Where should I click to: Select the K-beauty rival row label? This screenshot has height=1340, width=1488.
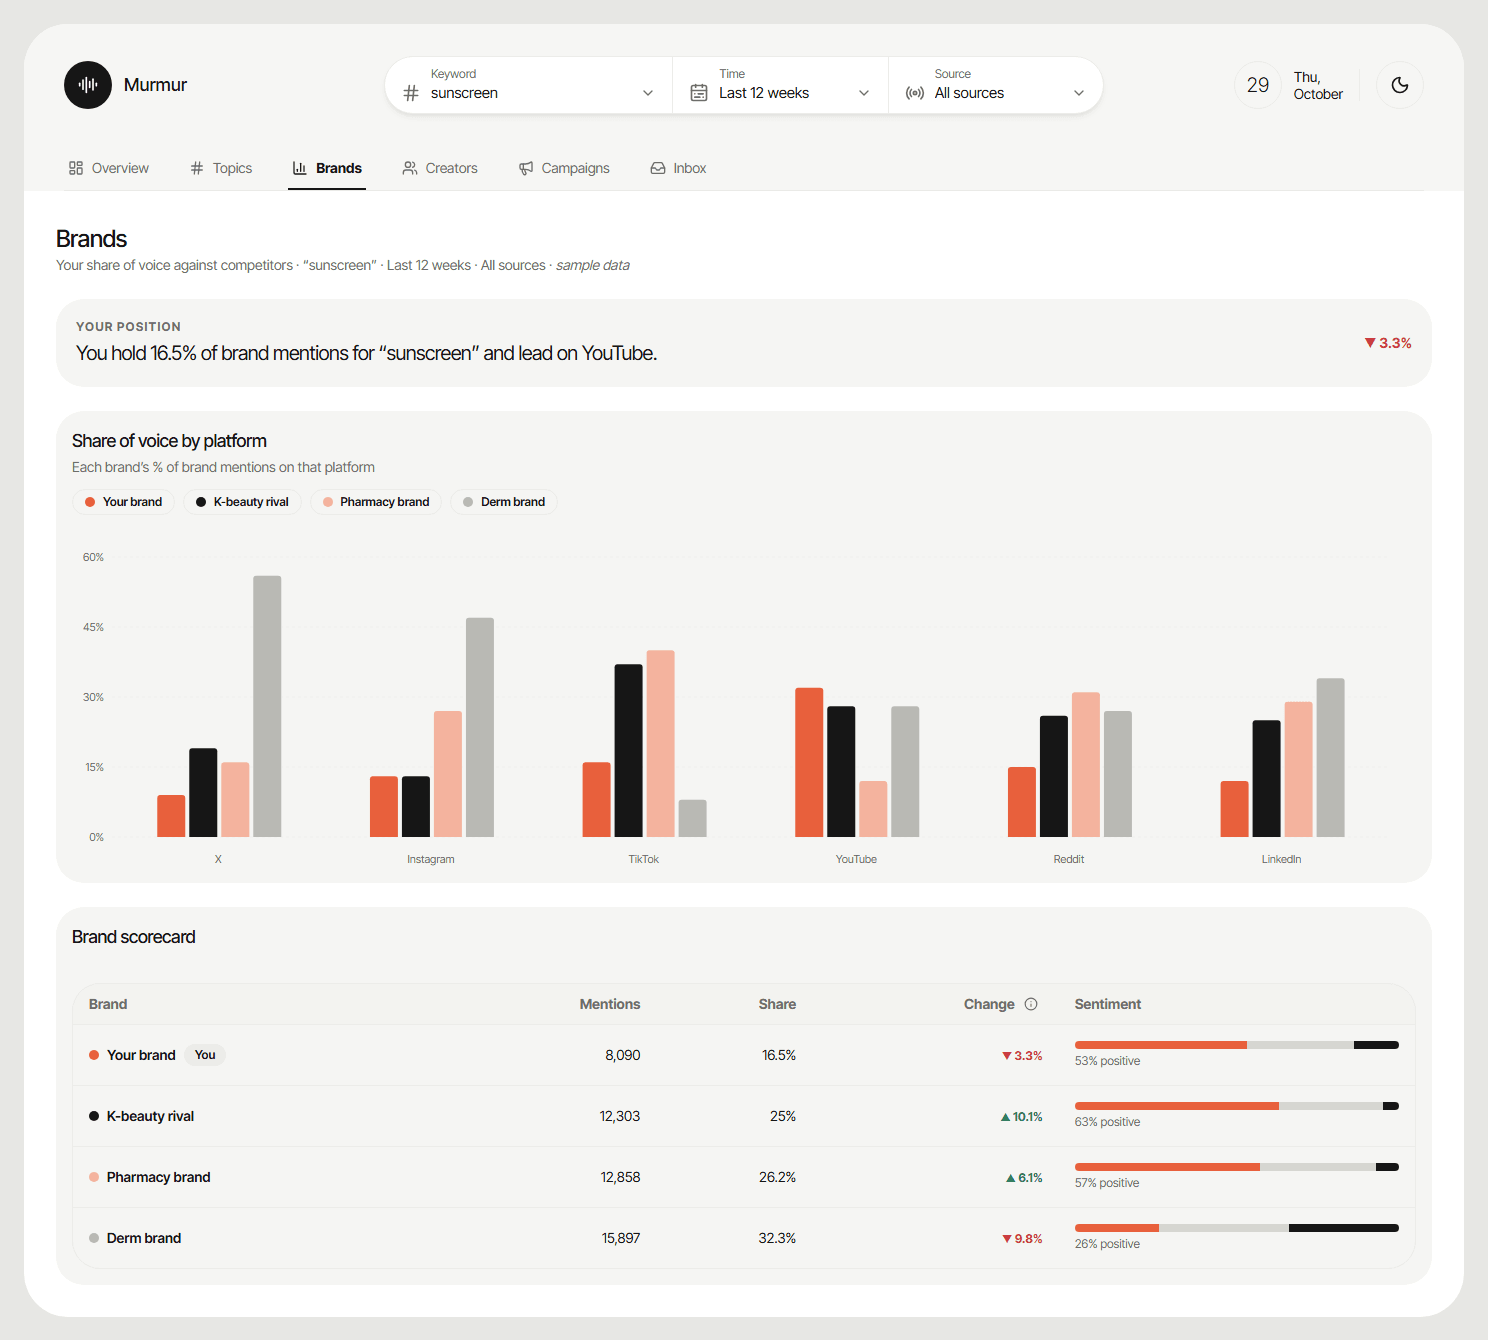(x=150, y=1116)
